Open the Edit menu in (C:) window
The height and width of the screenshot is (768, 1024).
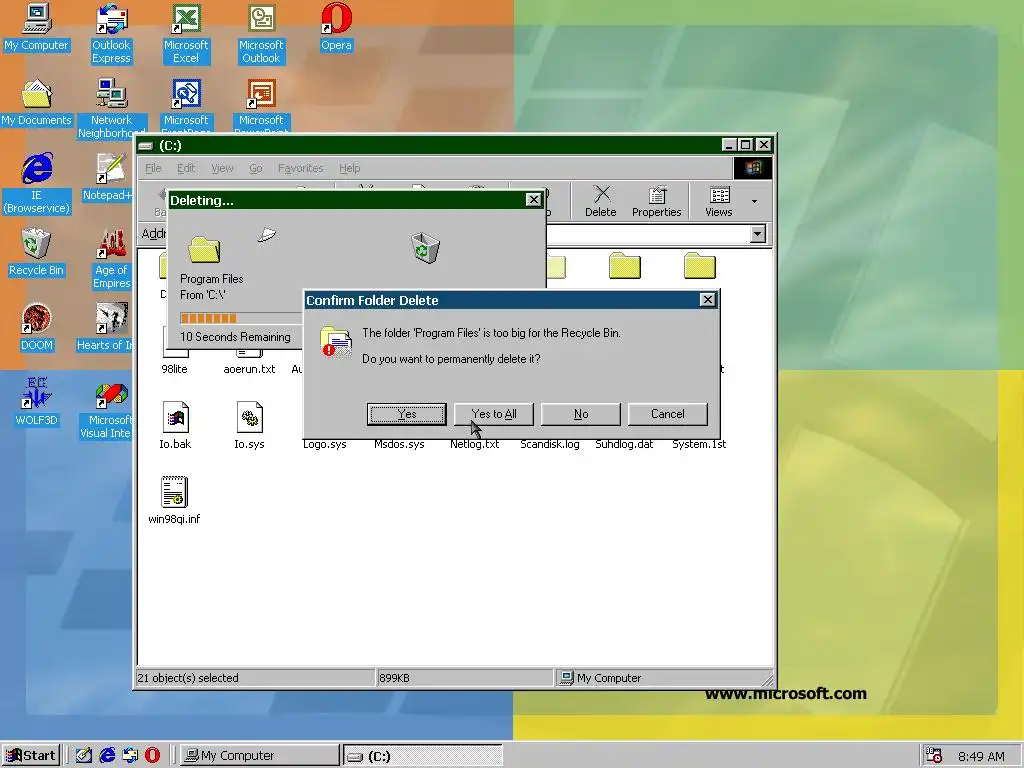tap(186, 168)
